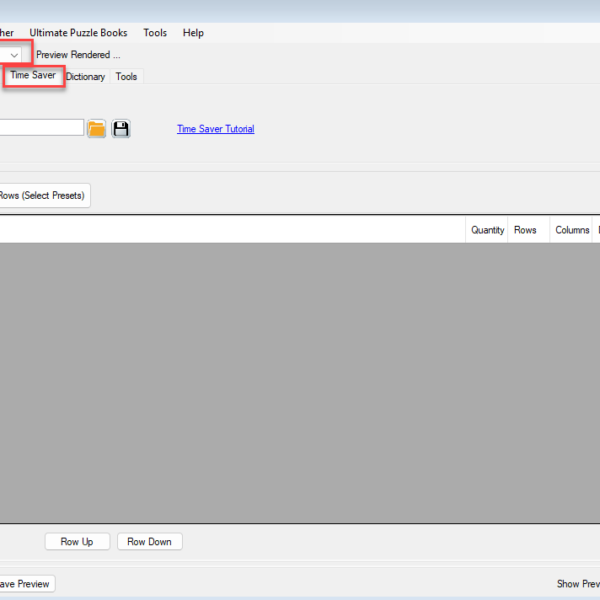Screen dimensions: 600x600
Task: Switch to the Dictionary tab
Action: coord(86,77)
